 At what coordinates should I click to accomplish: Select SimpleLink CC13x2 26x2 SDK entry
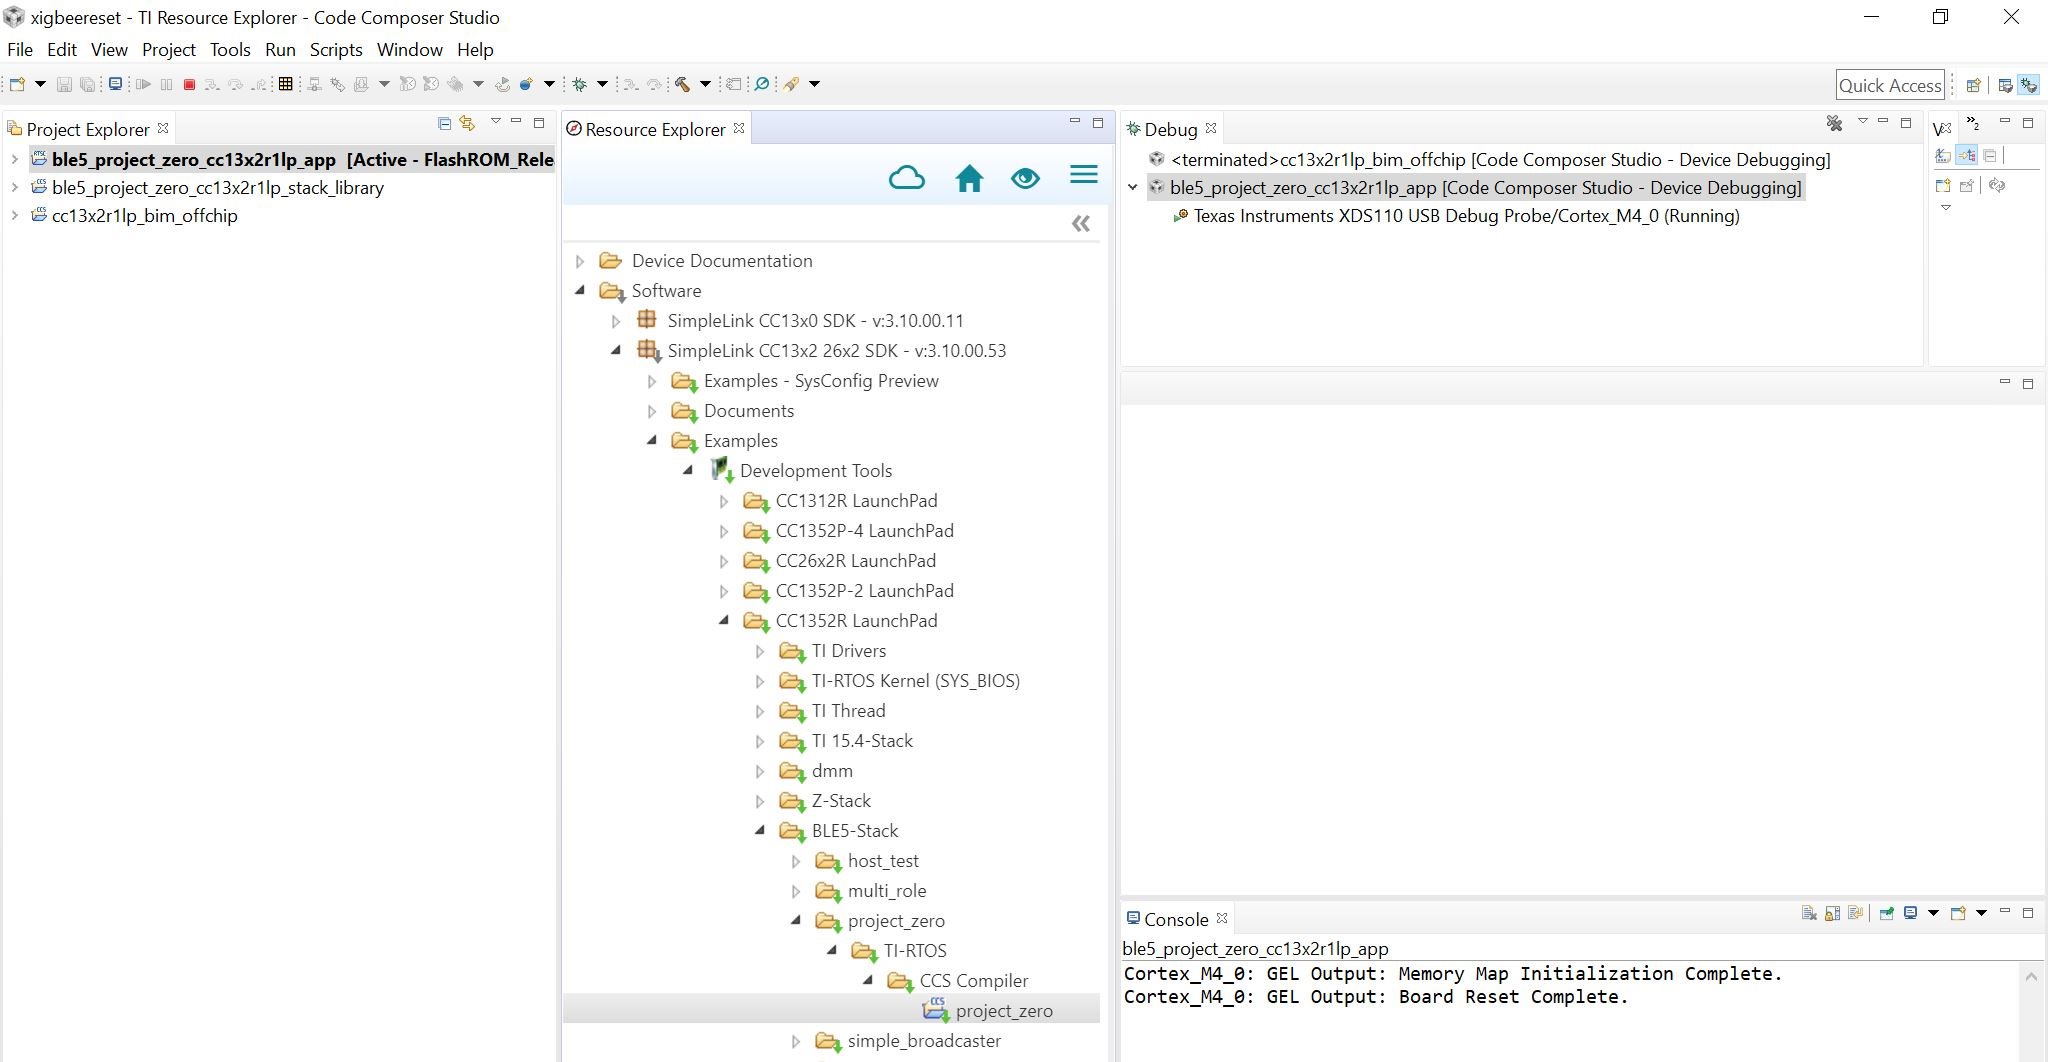[837, 351]
